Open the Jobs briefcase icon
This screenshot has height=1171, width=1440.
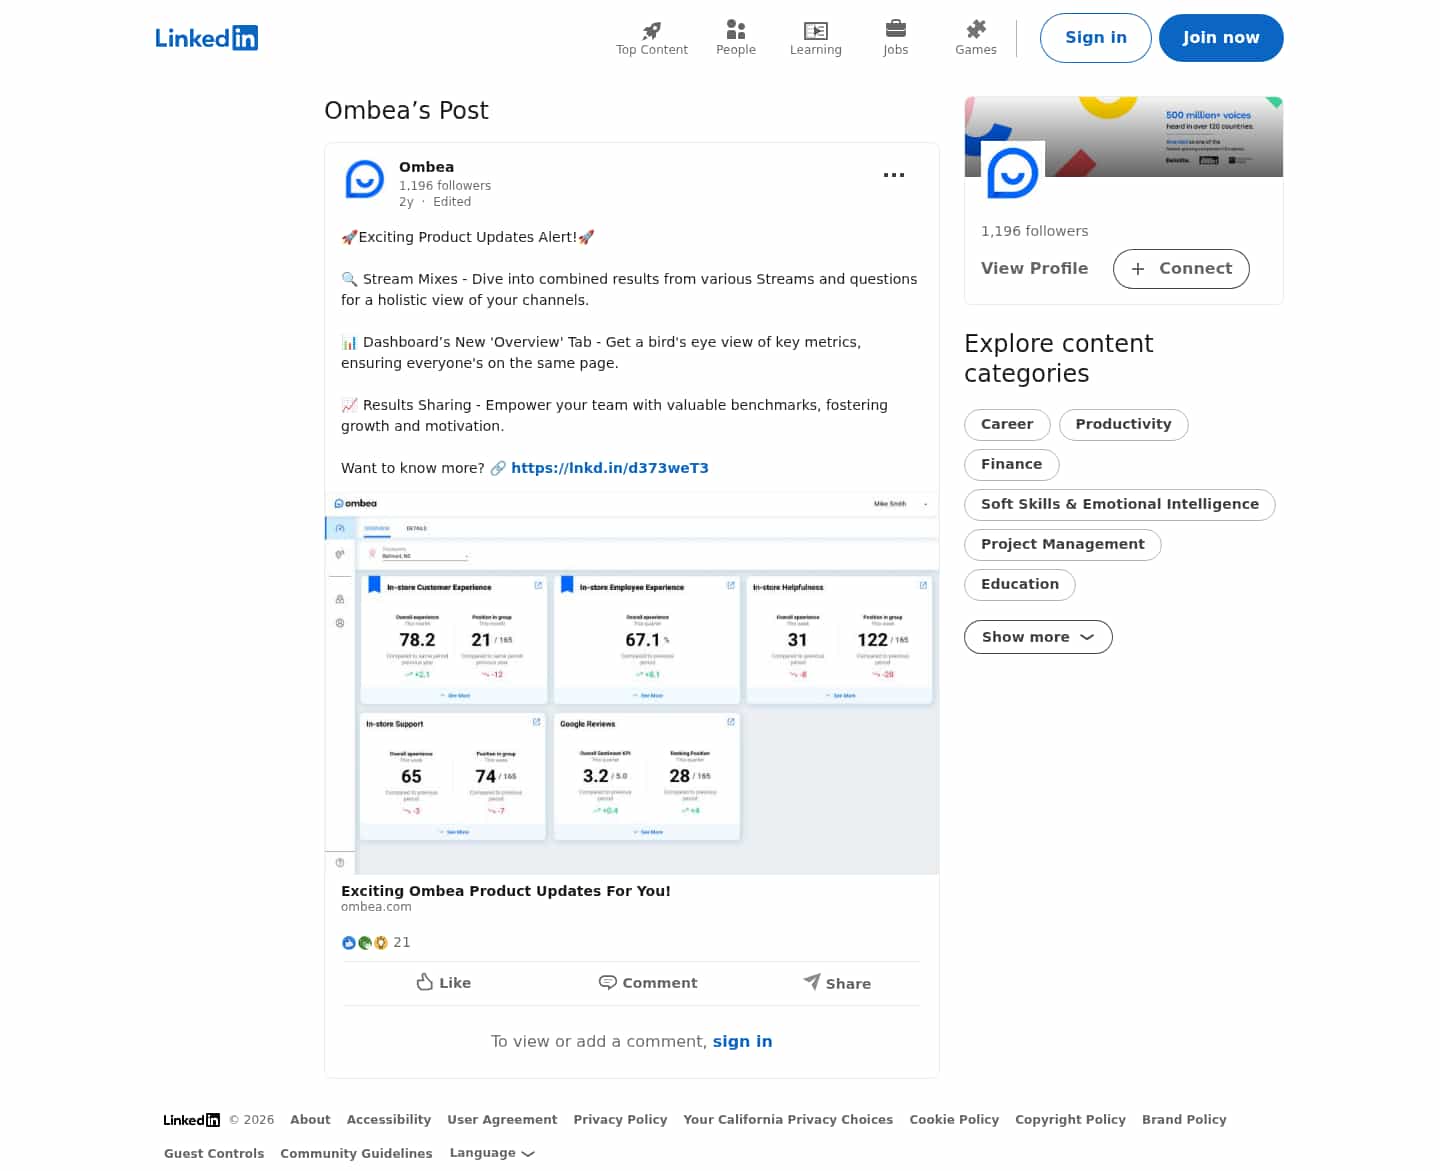pyautogui.click(x=896, y=29)
